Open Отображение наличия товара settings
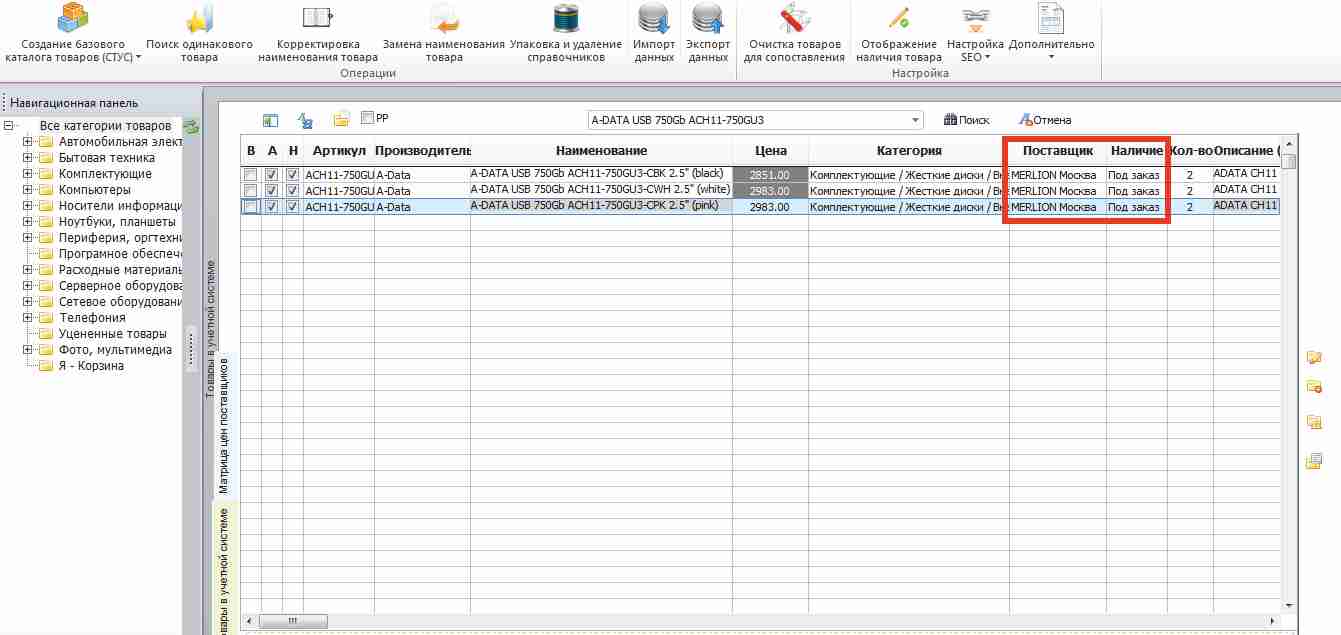 (898, 33)
